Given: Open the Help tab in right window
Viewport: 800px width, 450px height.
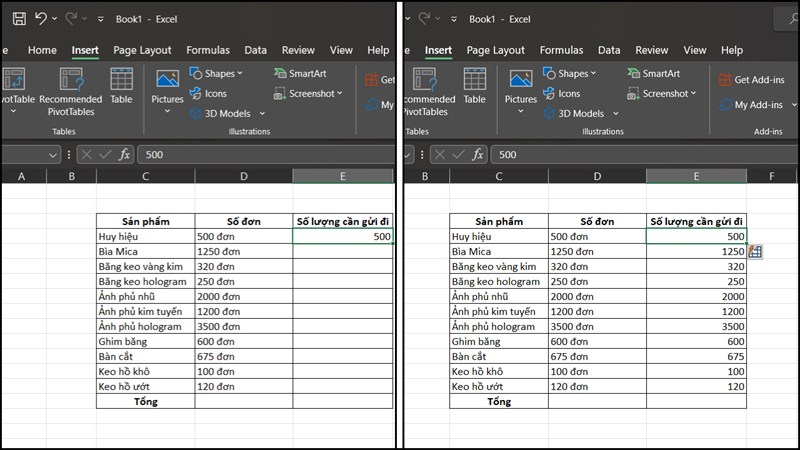Looking at the screenshot, I should [x=732, y=50].
